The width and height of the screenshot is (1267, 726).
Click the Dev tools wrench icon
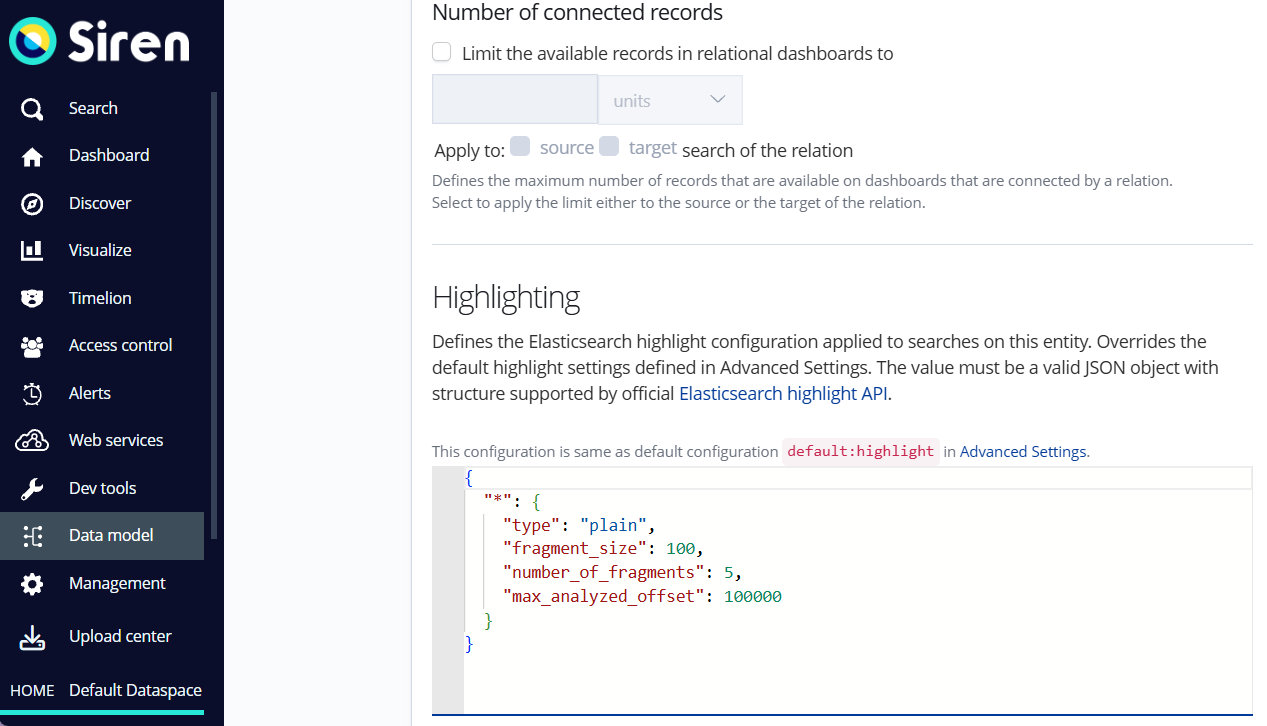click(x=32, y=488)
